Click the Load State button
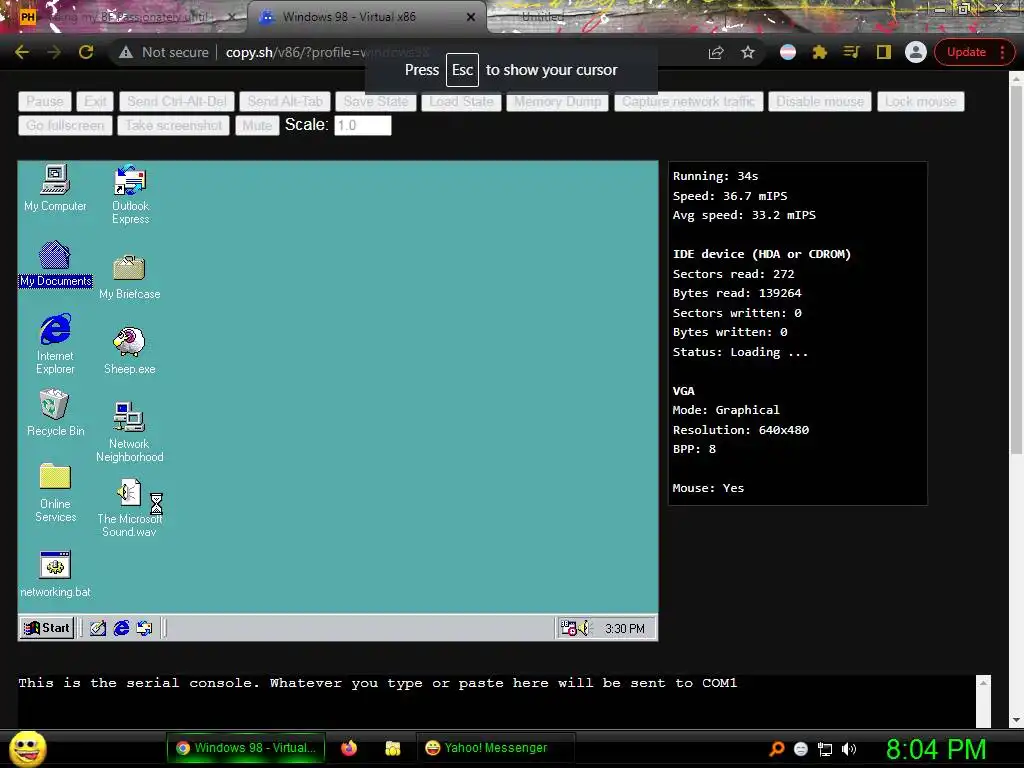Image resolution: width=1024 pixels, height=768 pixels. coord(462,102)
